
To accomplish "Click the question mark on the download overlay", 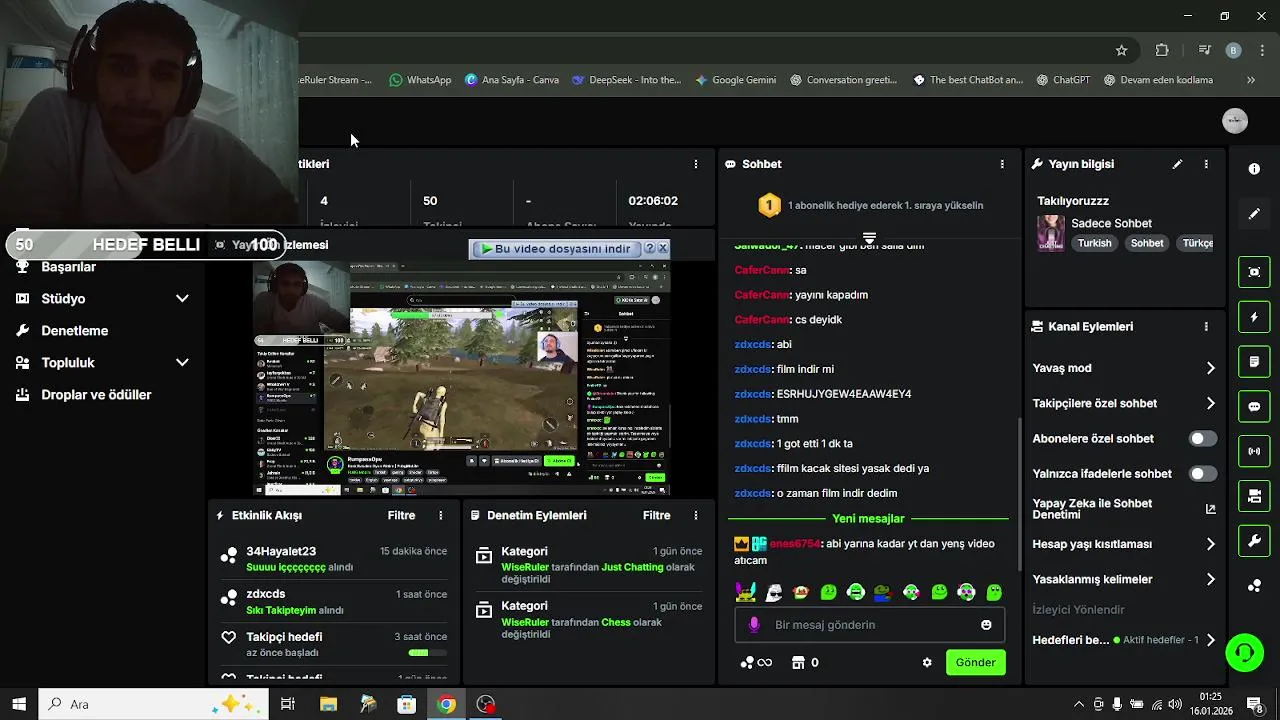I will tap(649, 248).
